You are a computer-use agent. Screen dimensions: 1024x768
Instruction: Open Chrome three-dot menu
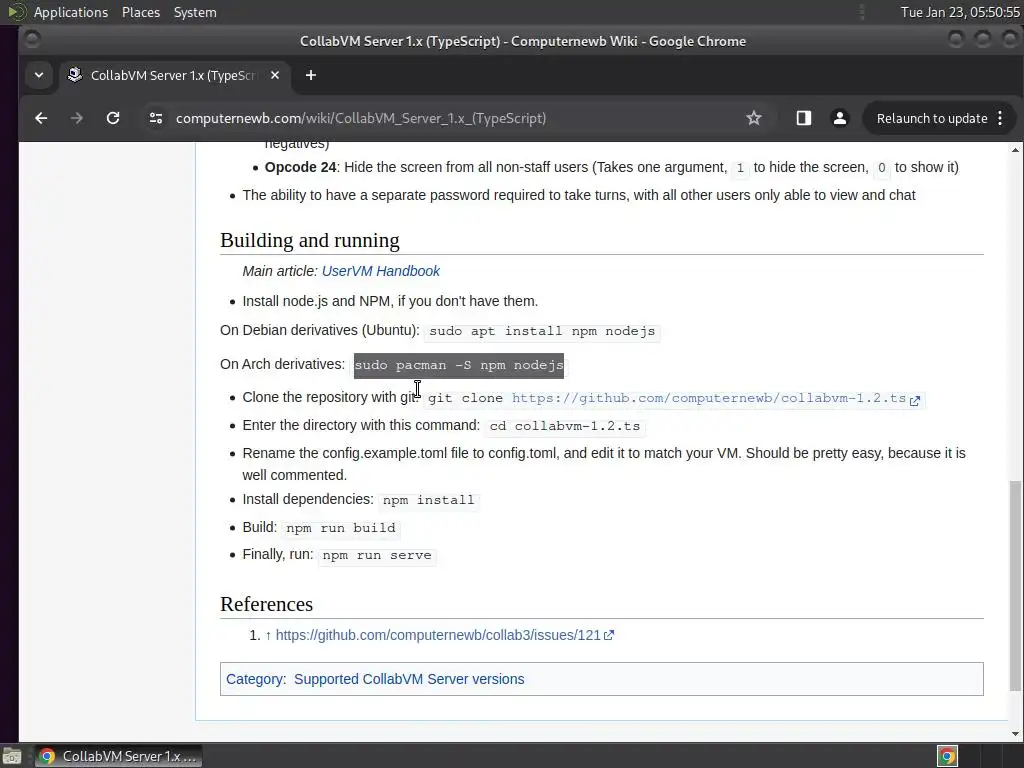[x=1000, y=118]
